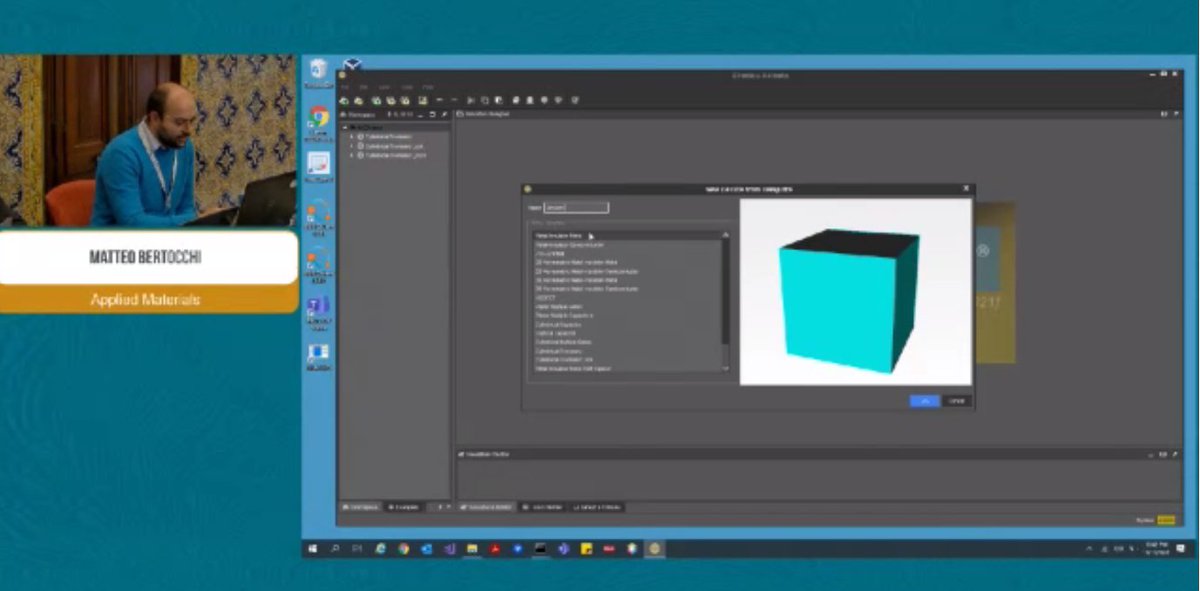This screenshot has width=1200, height=591.
Task: Click the taskbar Search icon
Action: [336, 549]
